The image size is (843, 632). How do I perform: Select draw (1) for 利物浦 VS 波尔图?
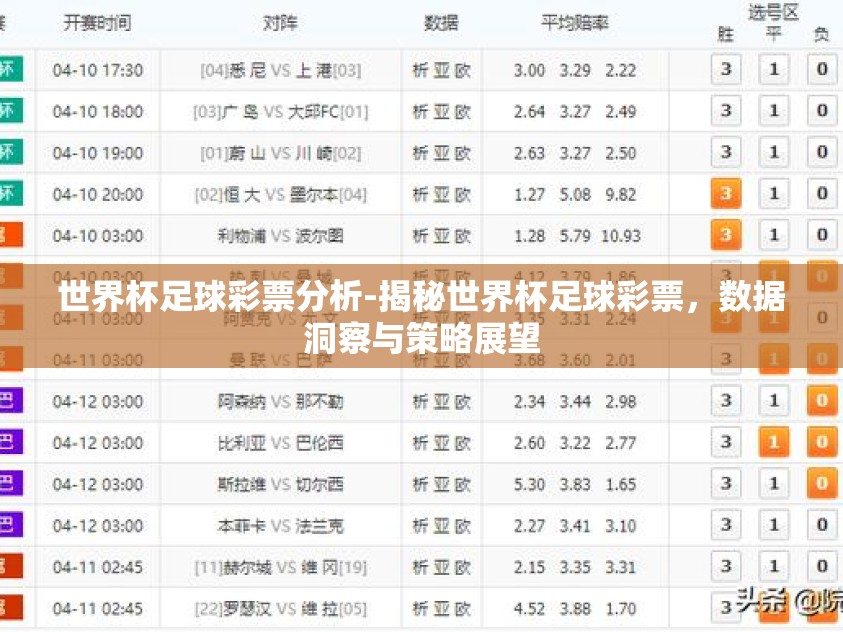774,235
